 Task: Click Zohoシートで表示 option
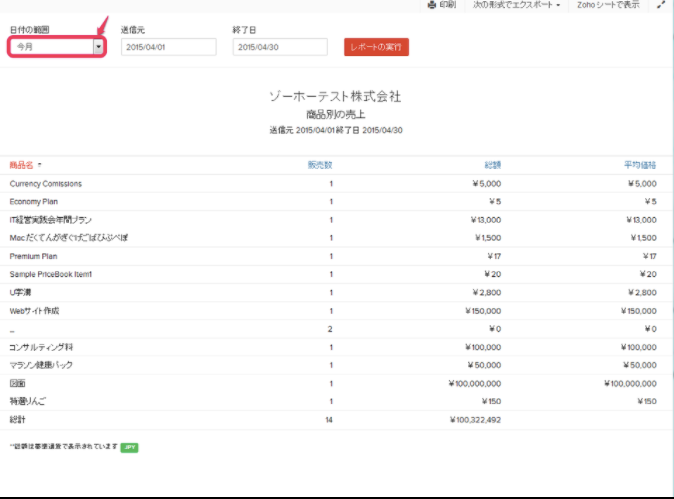click(608, 5)
